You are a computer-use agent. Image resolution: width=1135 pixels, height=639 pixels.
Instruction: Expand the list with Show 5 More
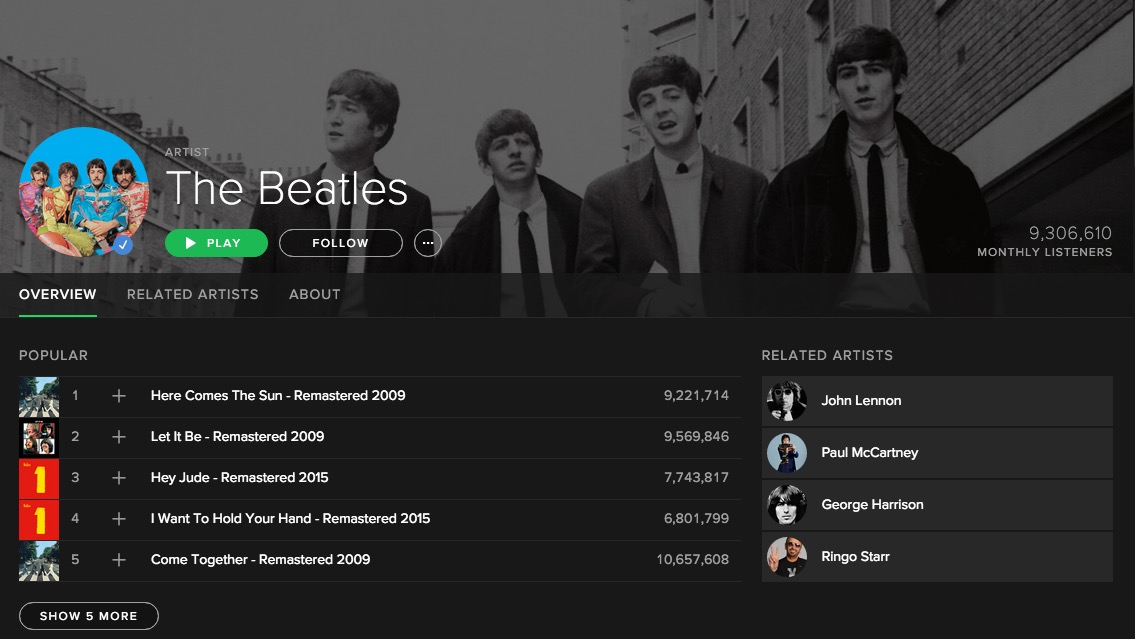tap(88, 616)
